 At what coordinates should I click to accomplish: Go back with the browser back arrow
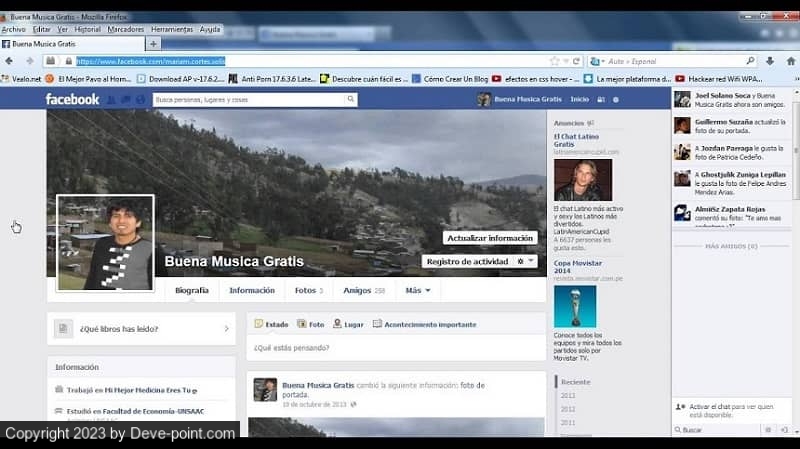[9, 61]
